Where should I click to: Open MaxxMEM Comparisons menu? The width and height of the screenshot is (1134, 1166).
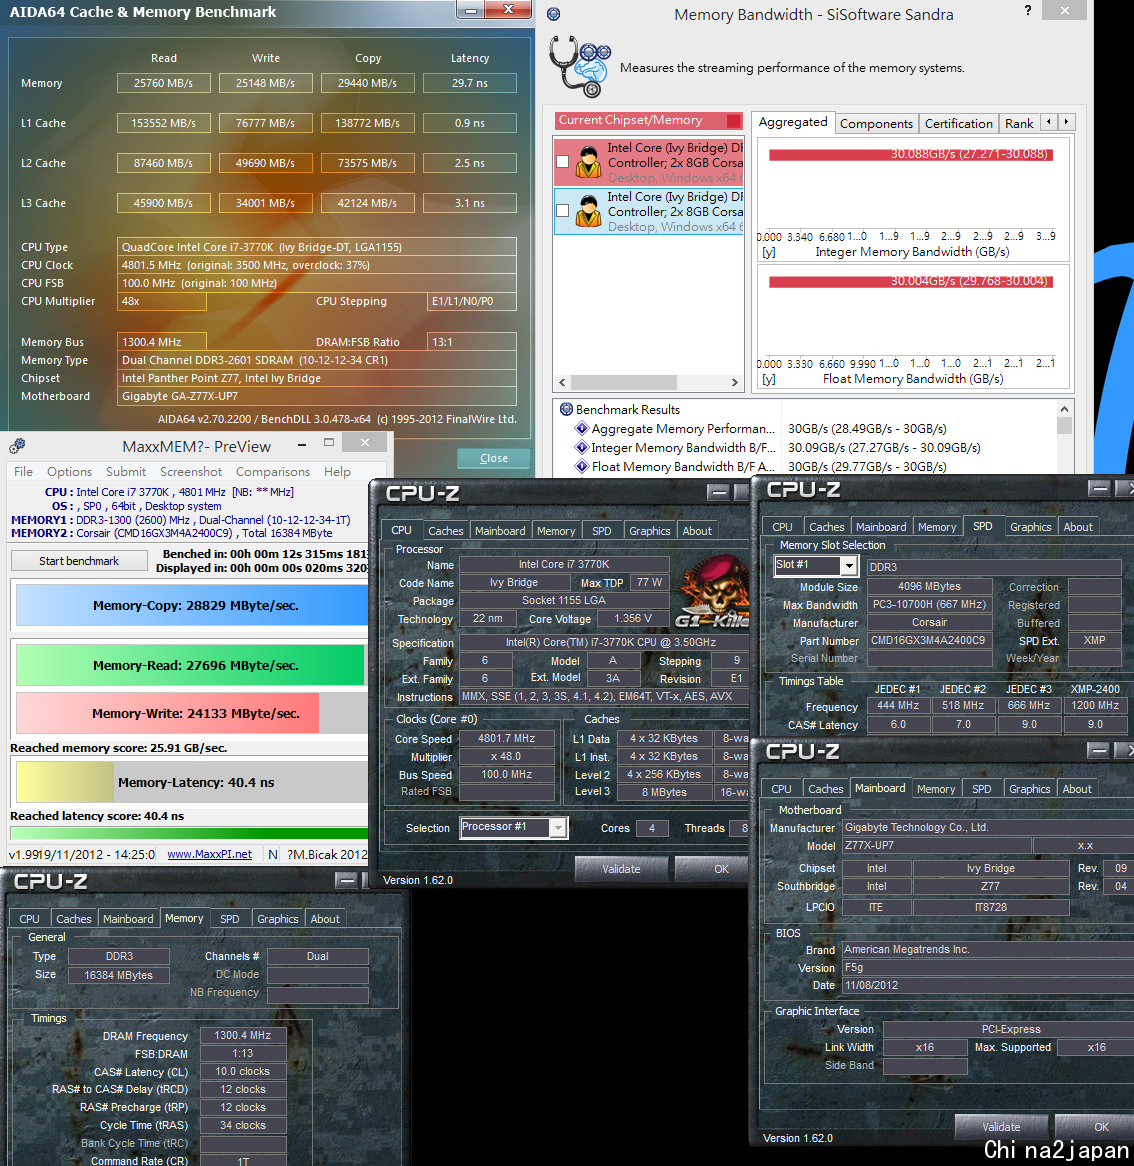pyautogui.click(x=273, y=471)
